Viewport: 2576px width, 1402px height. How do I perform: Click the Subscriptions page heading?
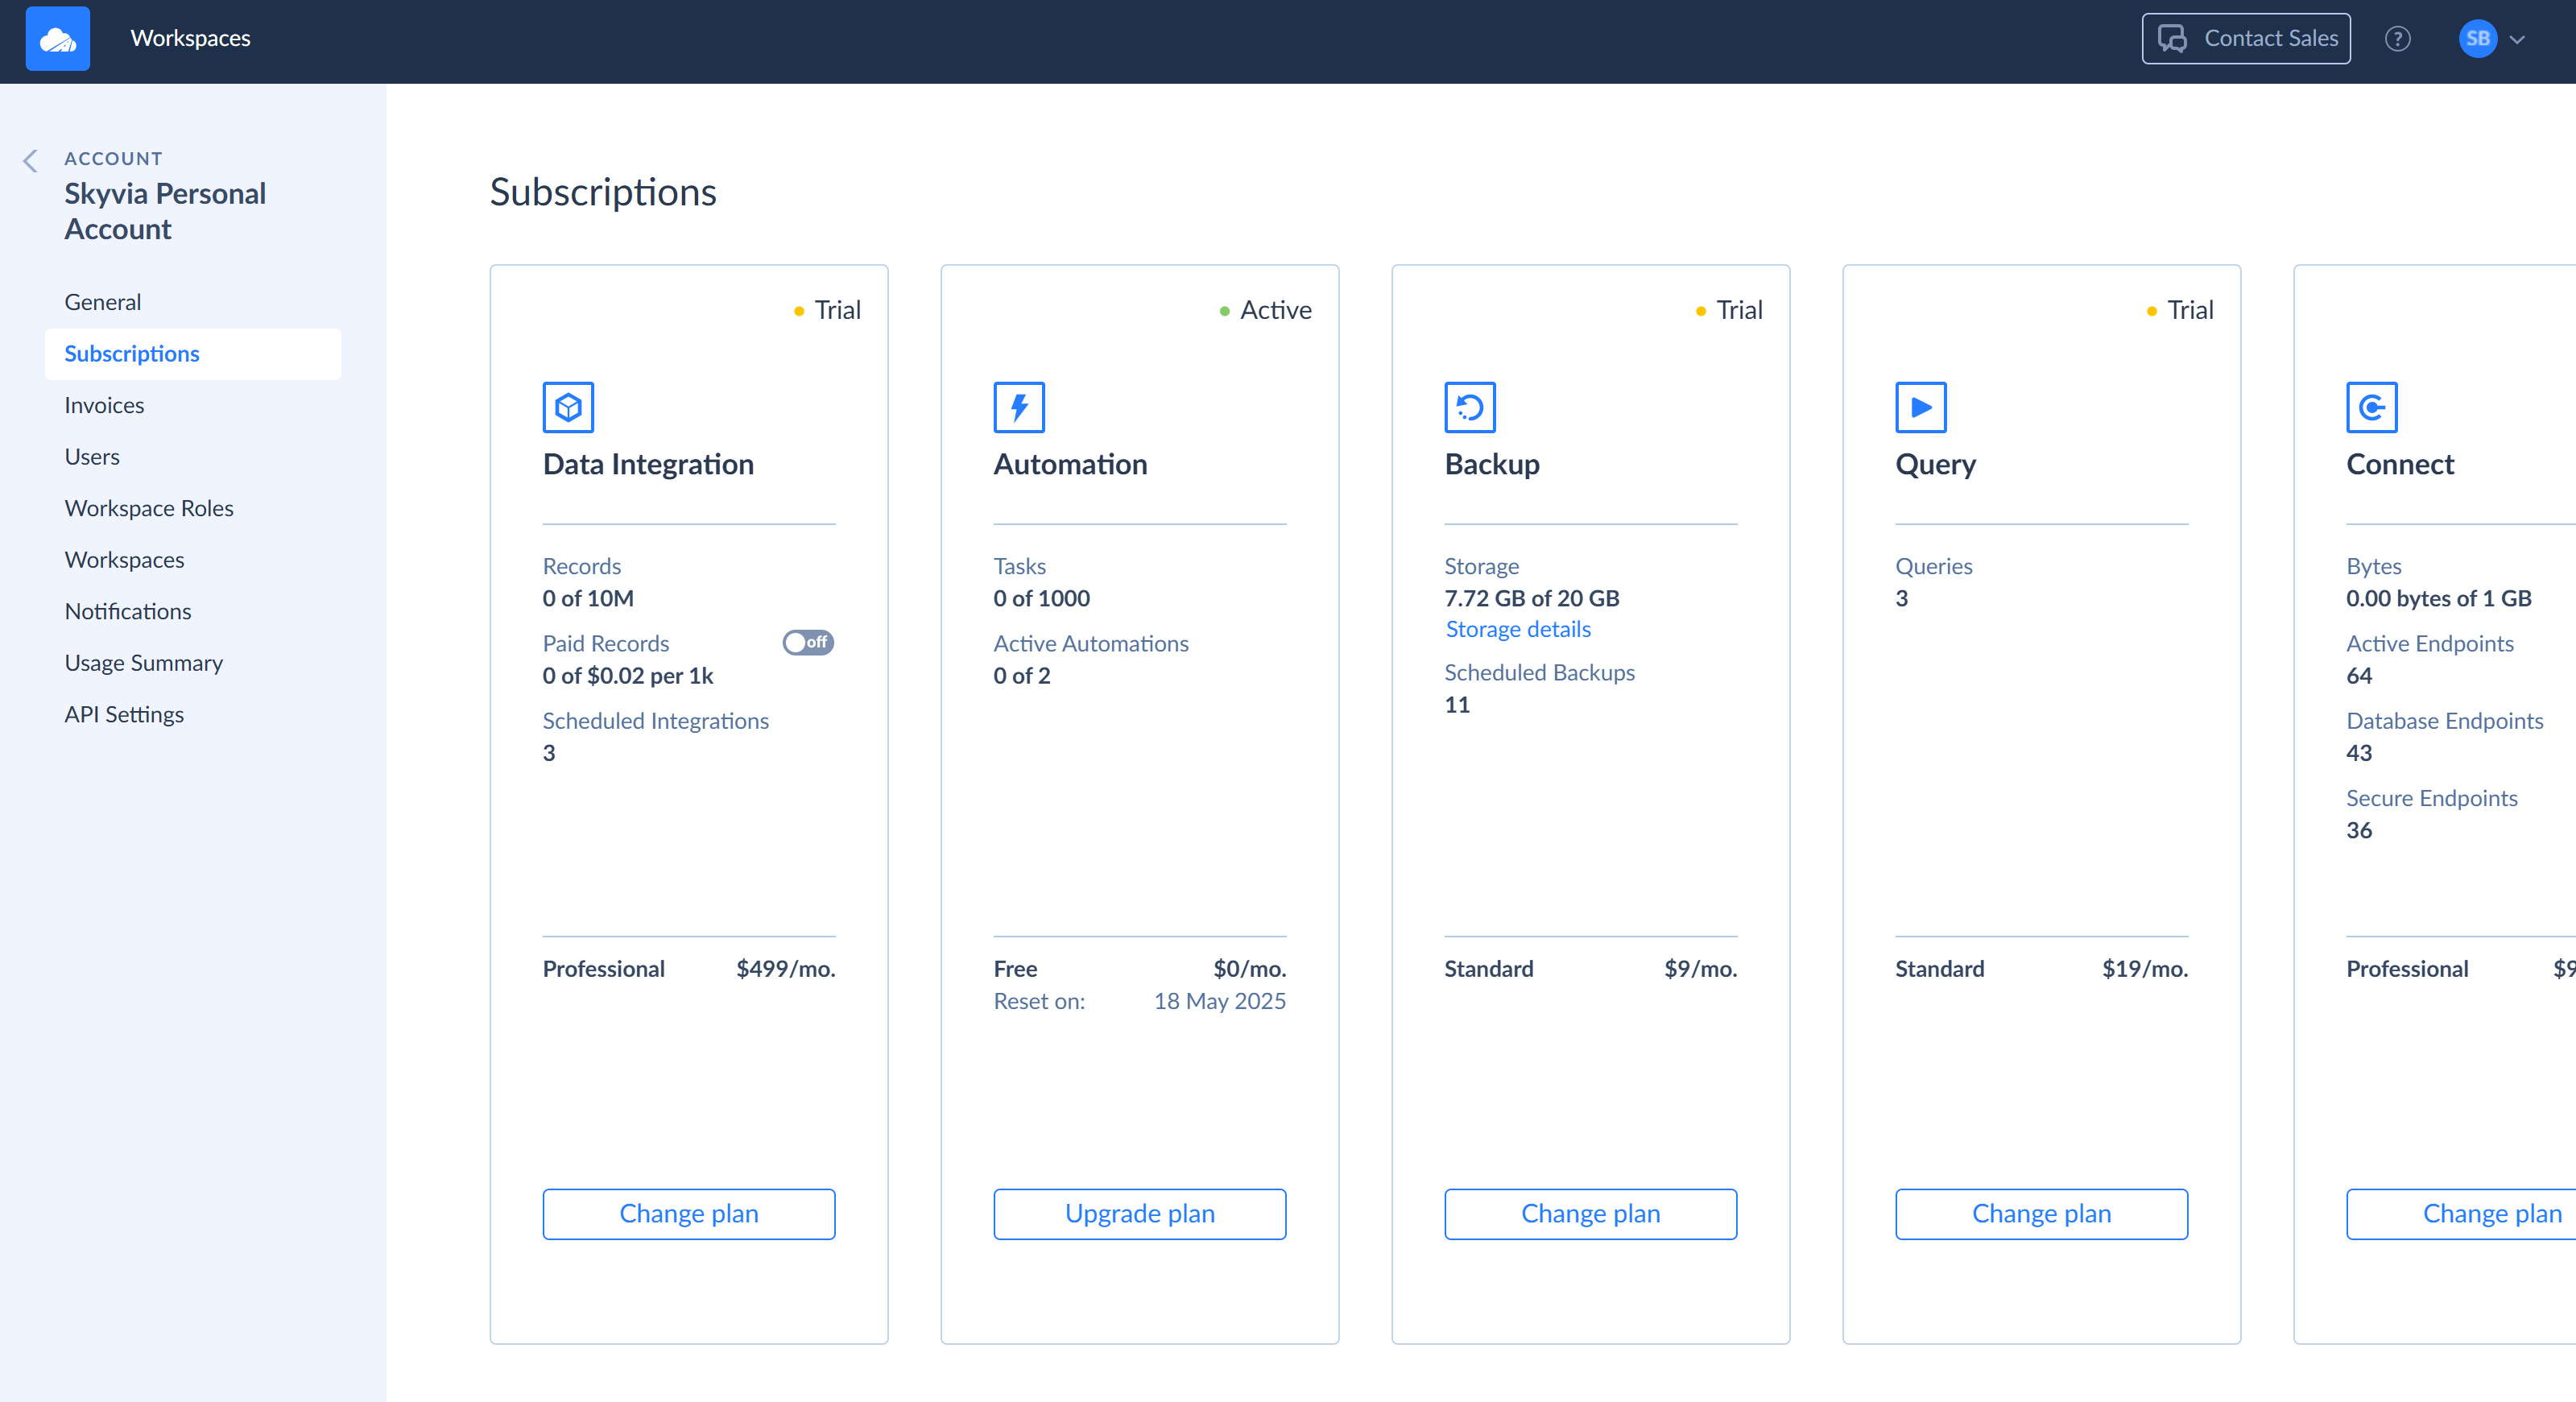[603, 192]
